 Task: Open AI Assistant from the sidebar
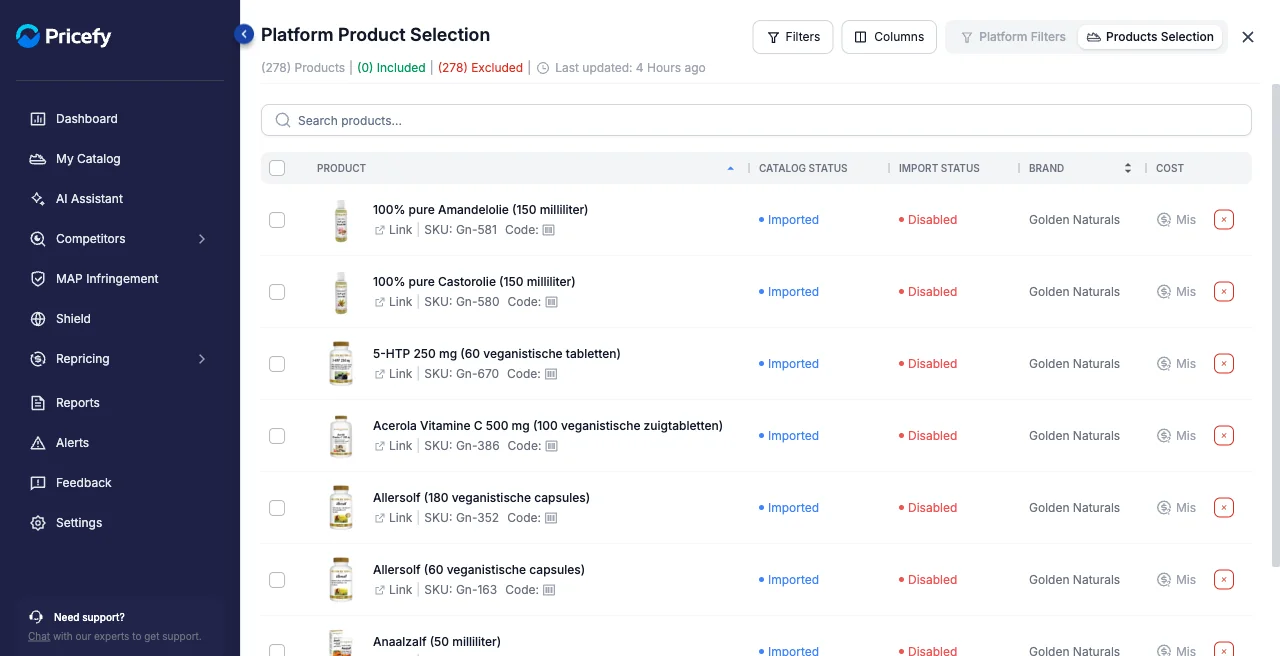89,199
